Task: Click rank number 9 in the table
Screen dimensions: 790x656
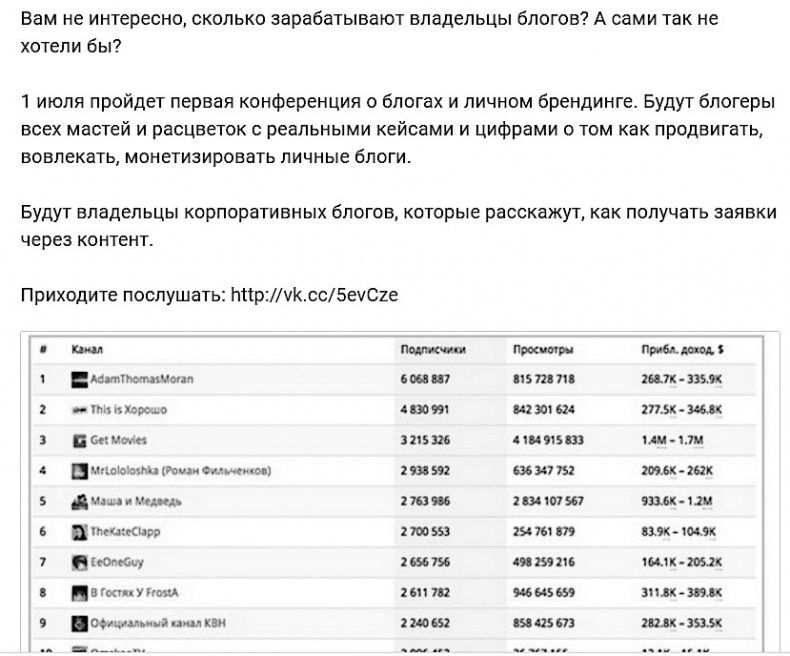Action: [42, 623]
